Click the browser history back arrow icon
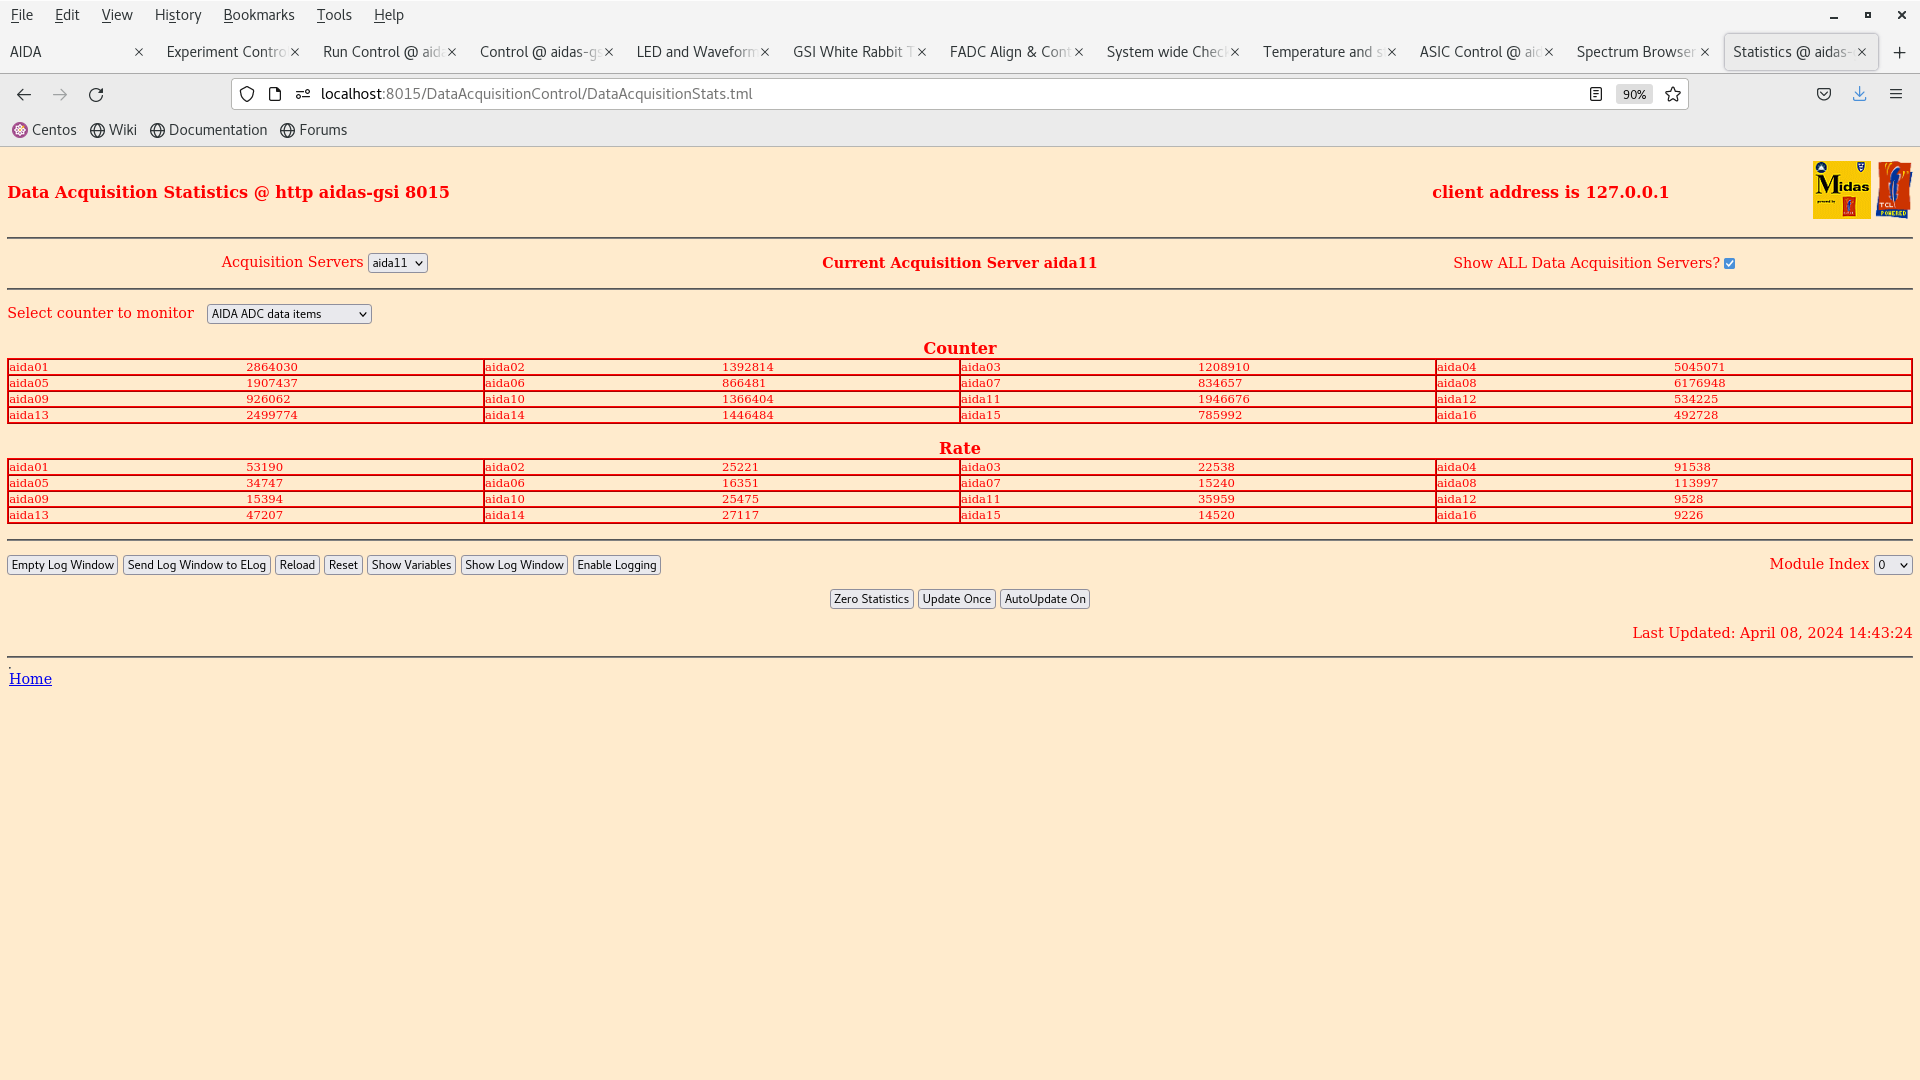The height and width of the screenshot is (1080, 1920). [x=24, y=94]
